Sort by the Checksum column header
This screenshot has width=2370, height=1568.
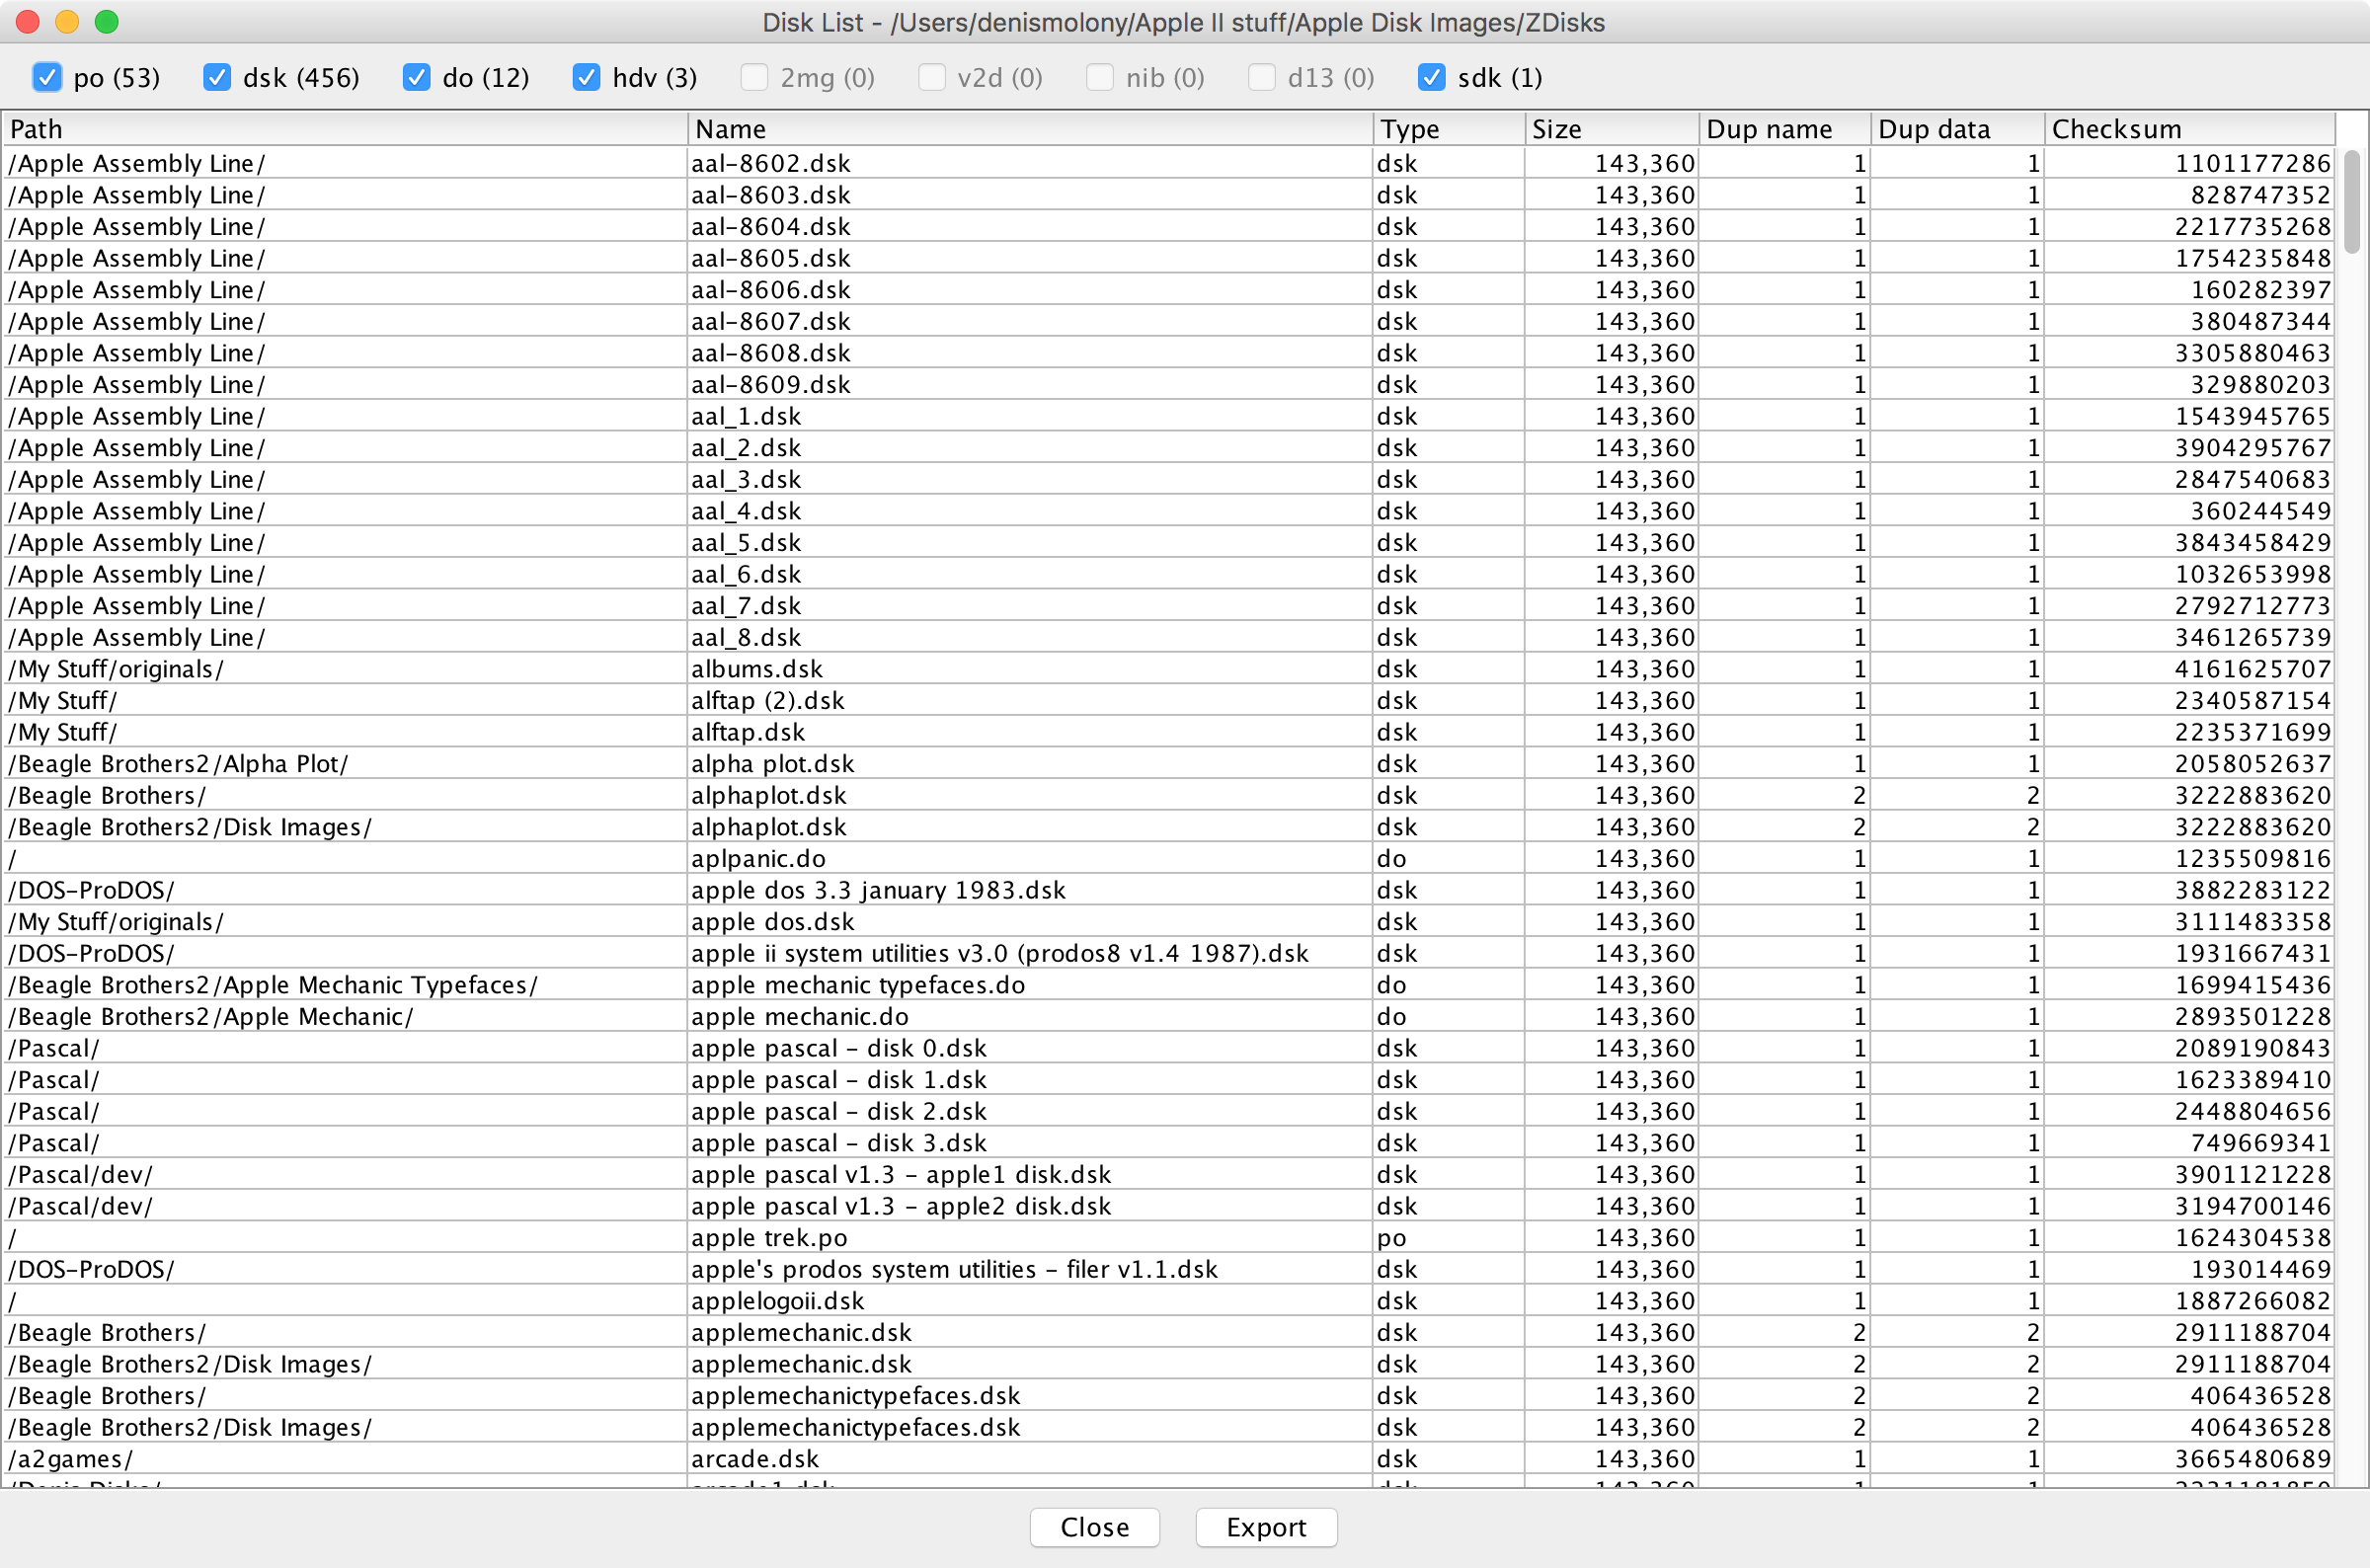(2190, 129)
